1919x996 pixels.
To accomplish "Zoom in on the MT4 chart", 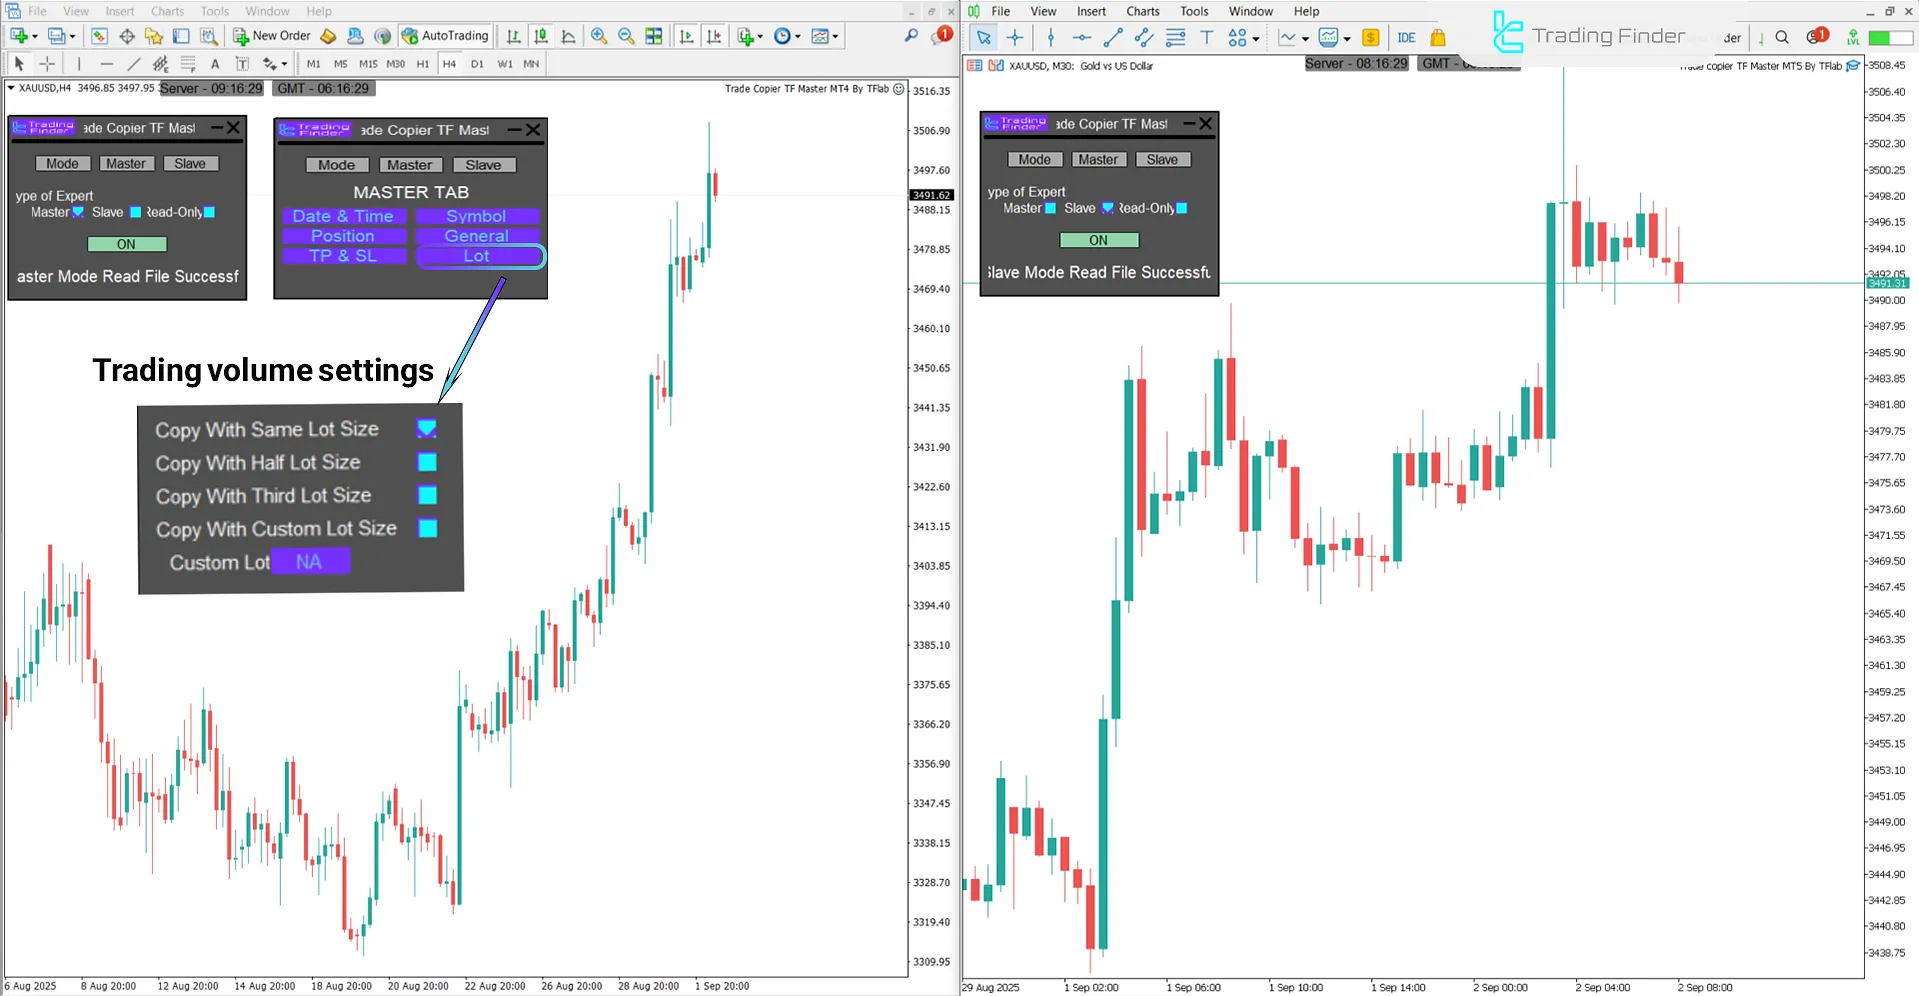I will (x=599, y=36).
